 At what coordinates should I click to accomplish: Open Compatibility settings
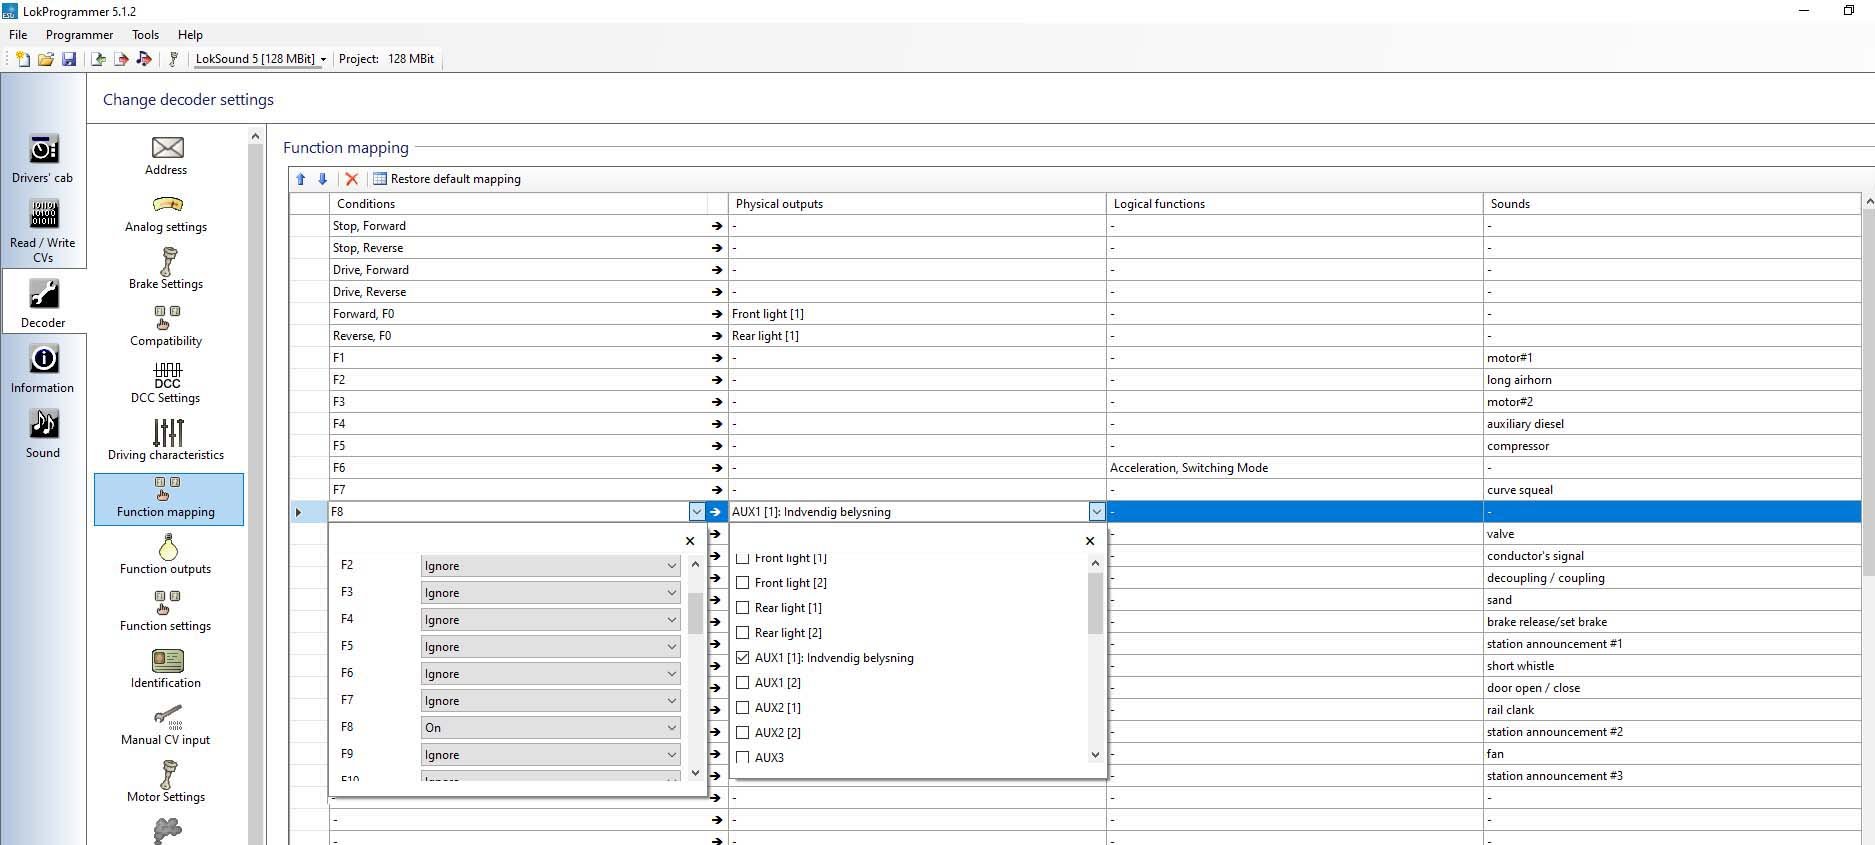167,327
